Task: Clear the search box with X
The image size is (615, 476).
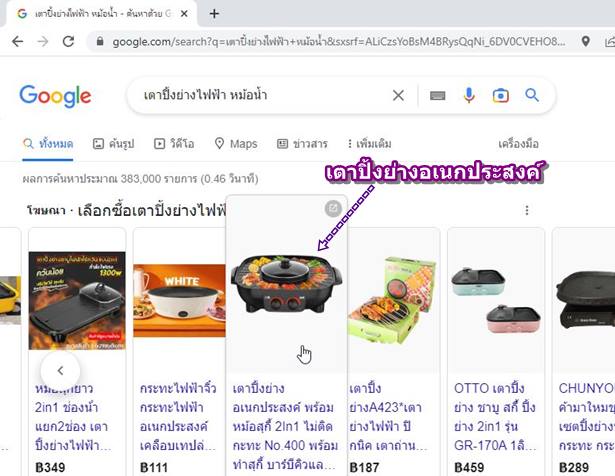Action: coord(398,95)
